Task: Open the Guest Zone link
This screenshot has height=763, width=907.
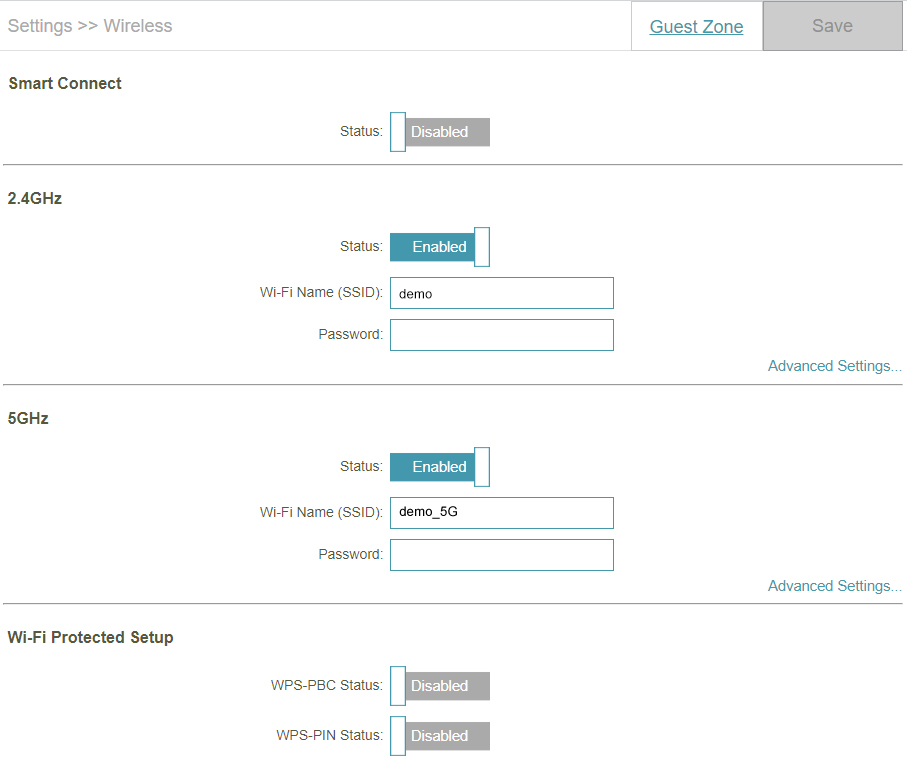Action: coord(696,27)
